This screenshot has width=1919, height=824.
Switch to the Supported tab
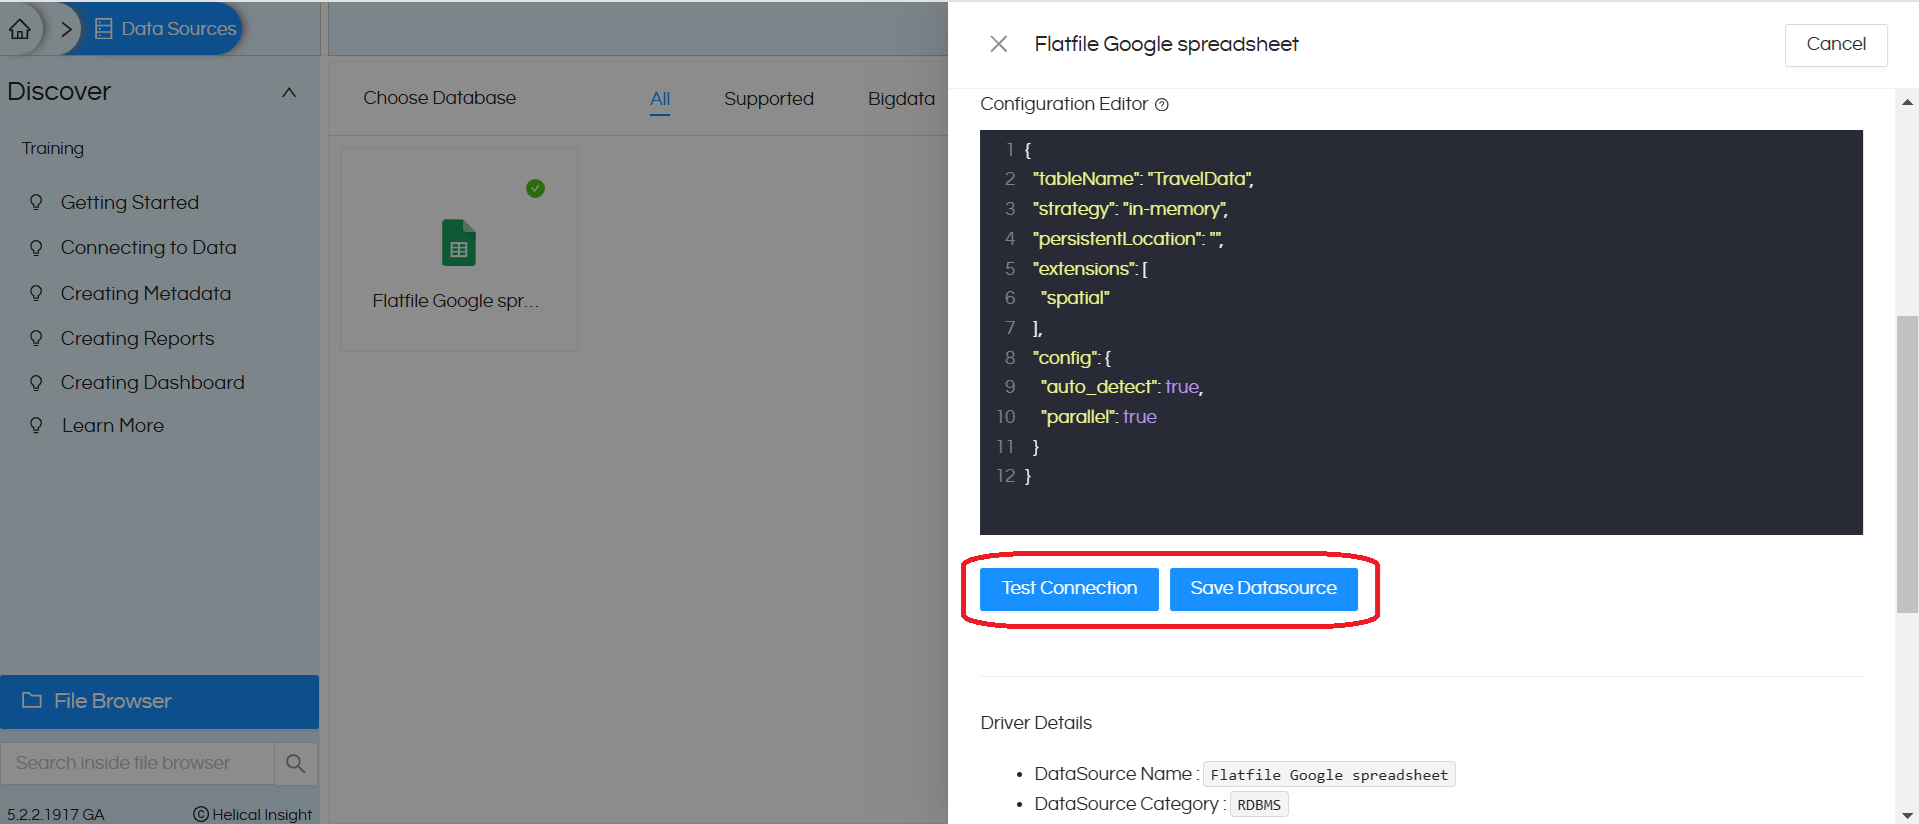769,98
